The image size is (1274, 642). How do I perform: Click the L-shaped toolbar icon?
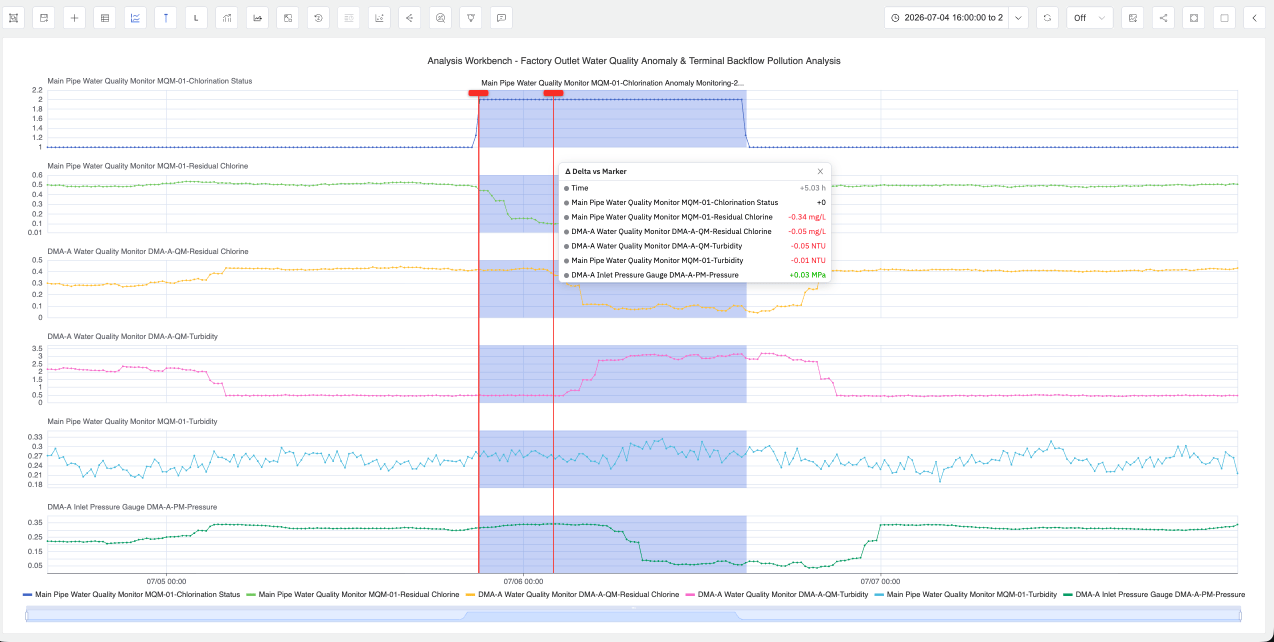click(196, 18)
